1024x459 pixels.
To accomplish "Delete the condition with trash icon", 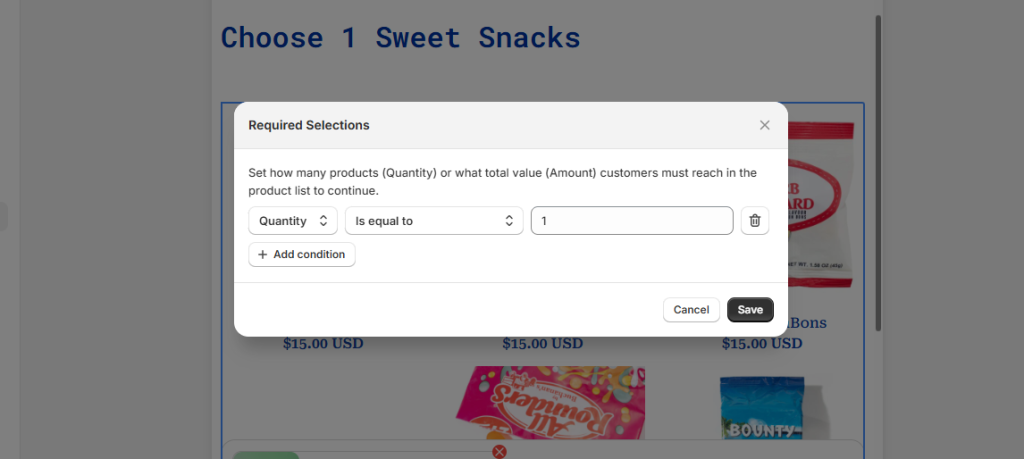I will point(755,221).
